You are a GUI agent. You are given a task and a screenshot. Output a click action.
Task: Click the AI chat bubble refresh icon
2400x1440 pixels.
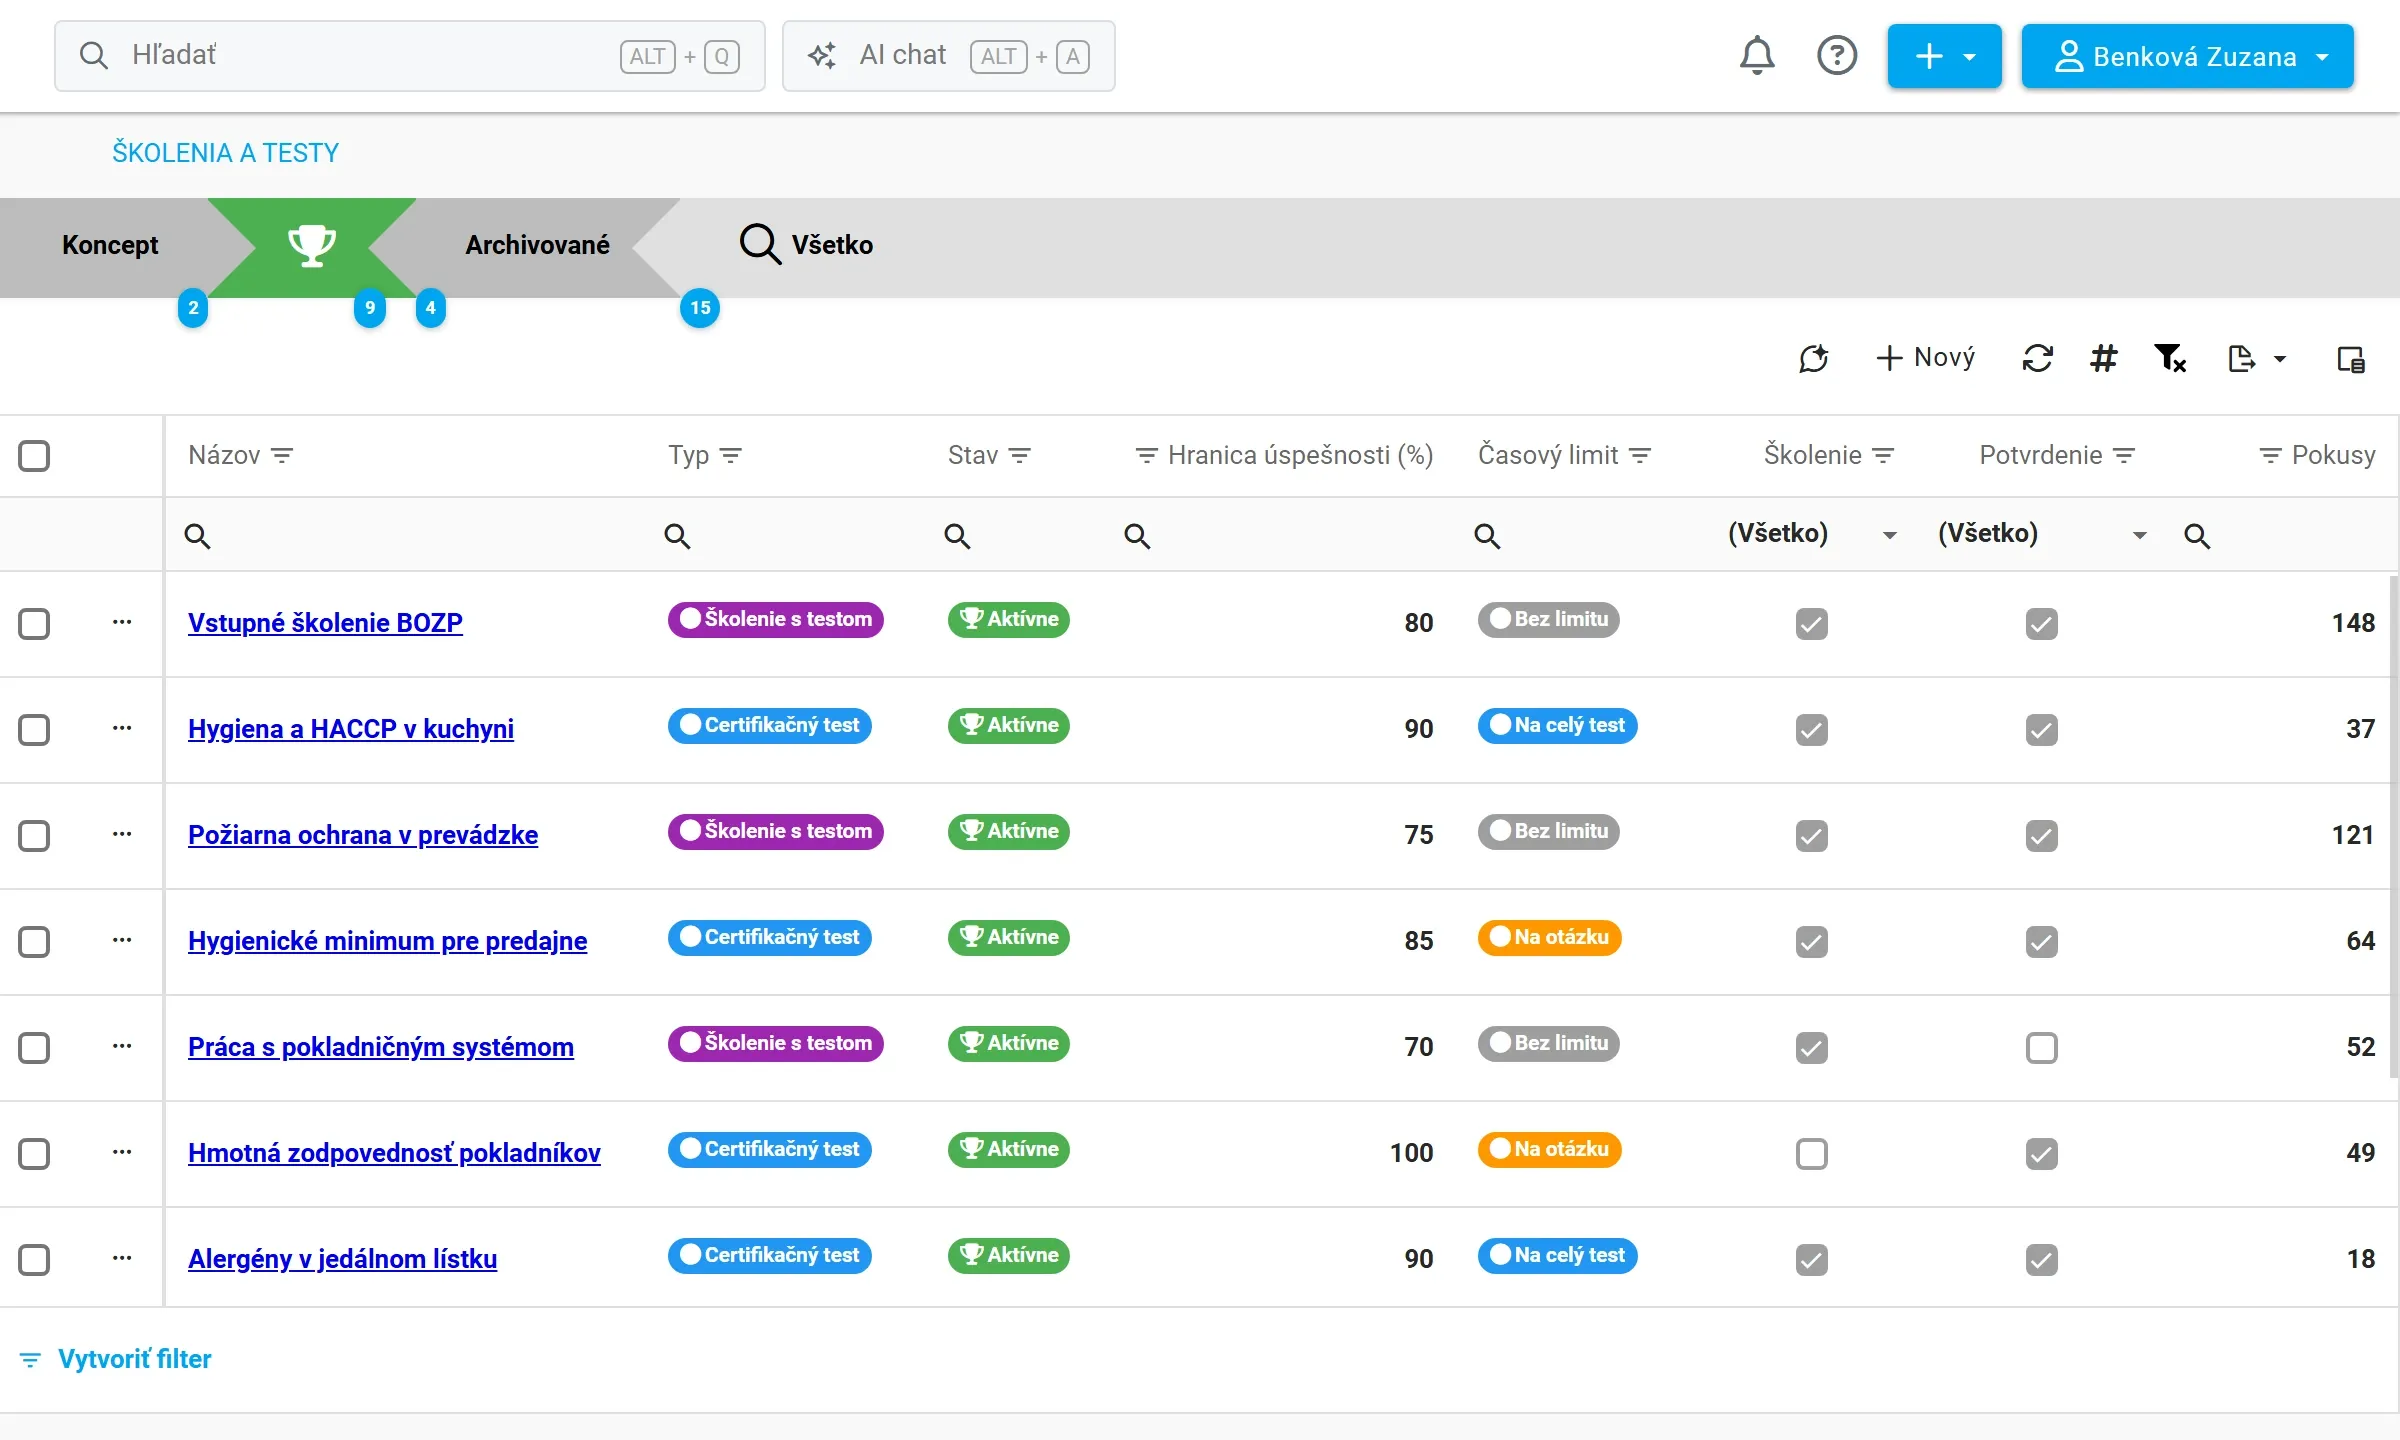[x=1813, y=358]
